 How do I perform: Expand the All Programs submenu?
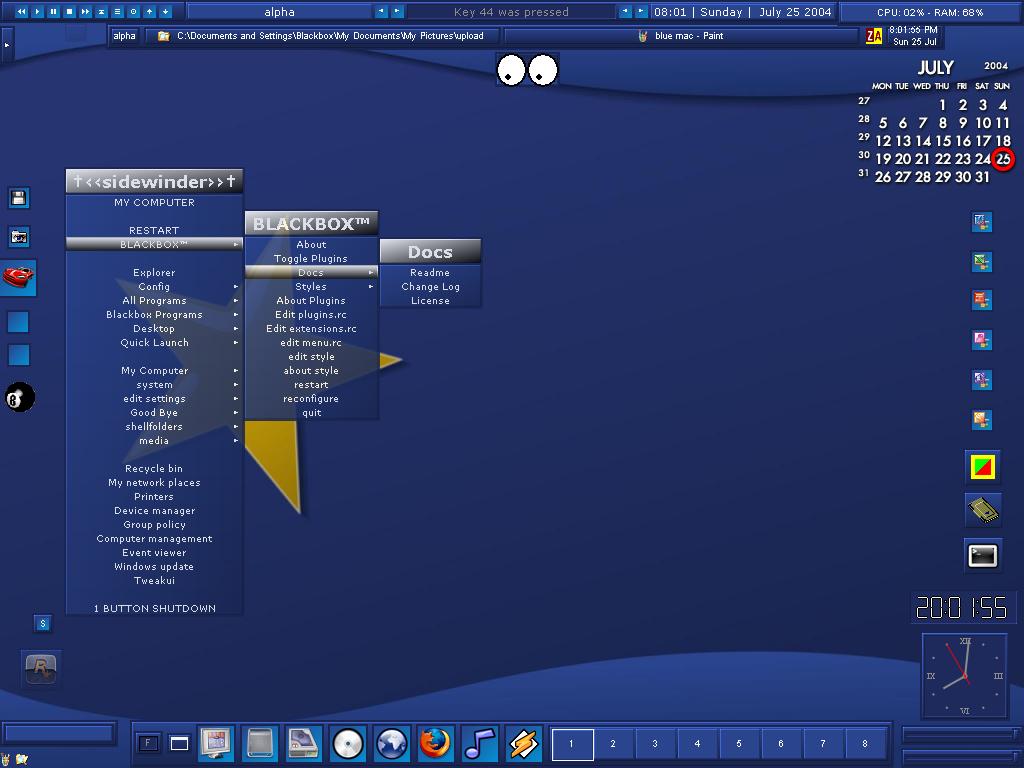[154, 300]
